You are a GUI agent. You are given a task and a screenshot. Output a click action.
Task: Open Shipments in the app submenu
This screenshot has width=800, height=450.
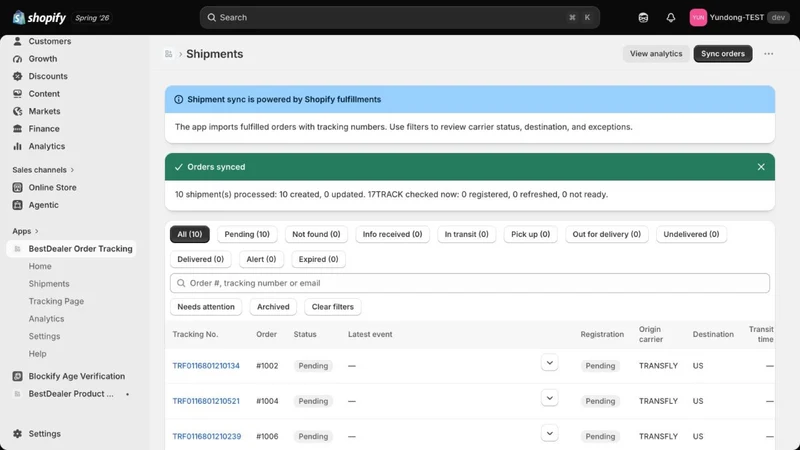coord(49,284)
